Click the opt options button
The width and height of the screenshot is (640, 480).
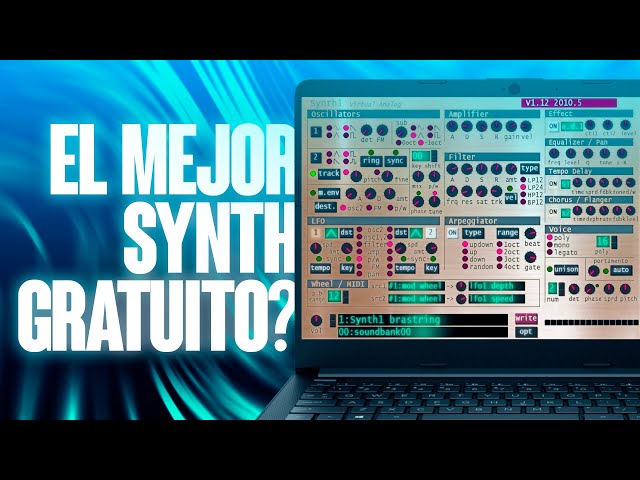[526, 332]
